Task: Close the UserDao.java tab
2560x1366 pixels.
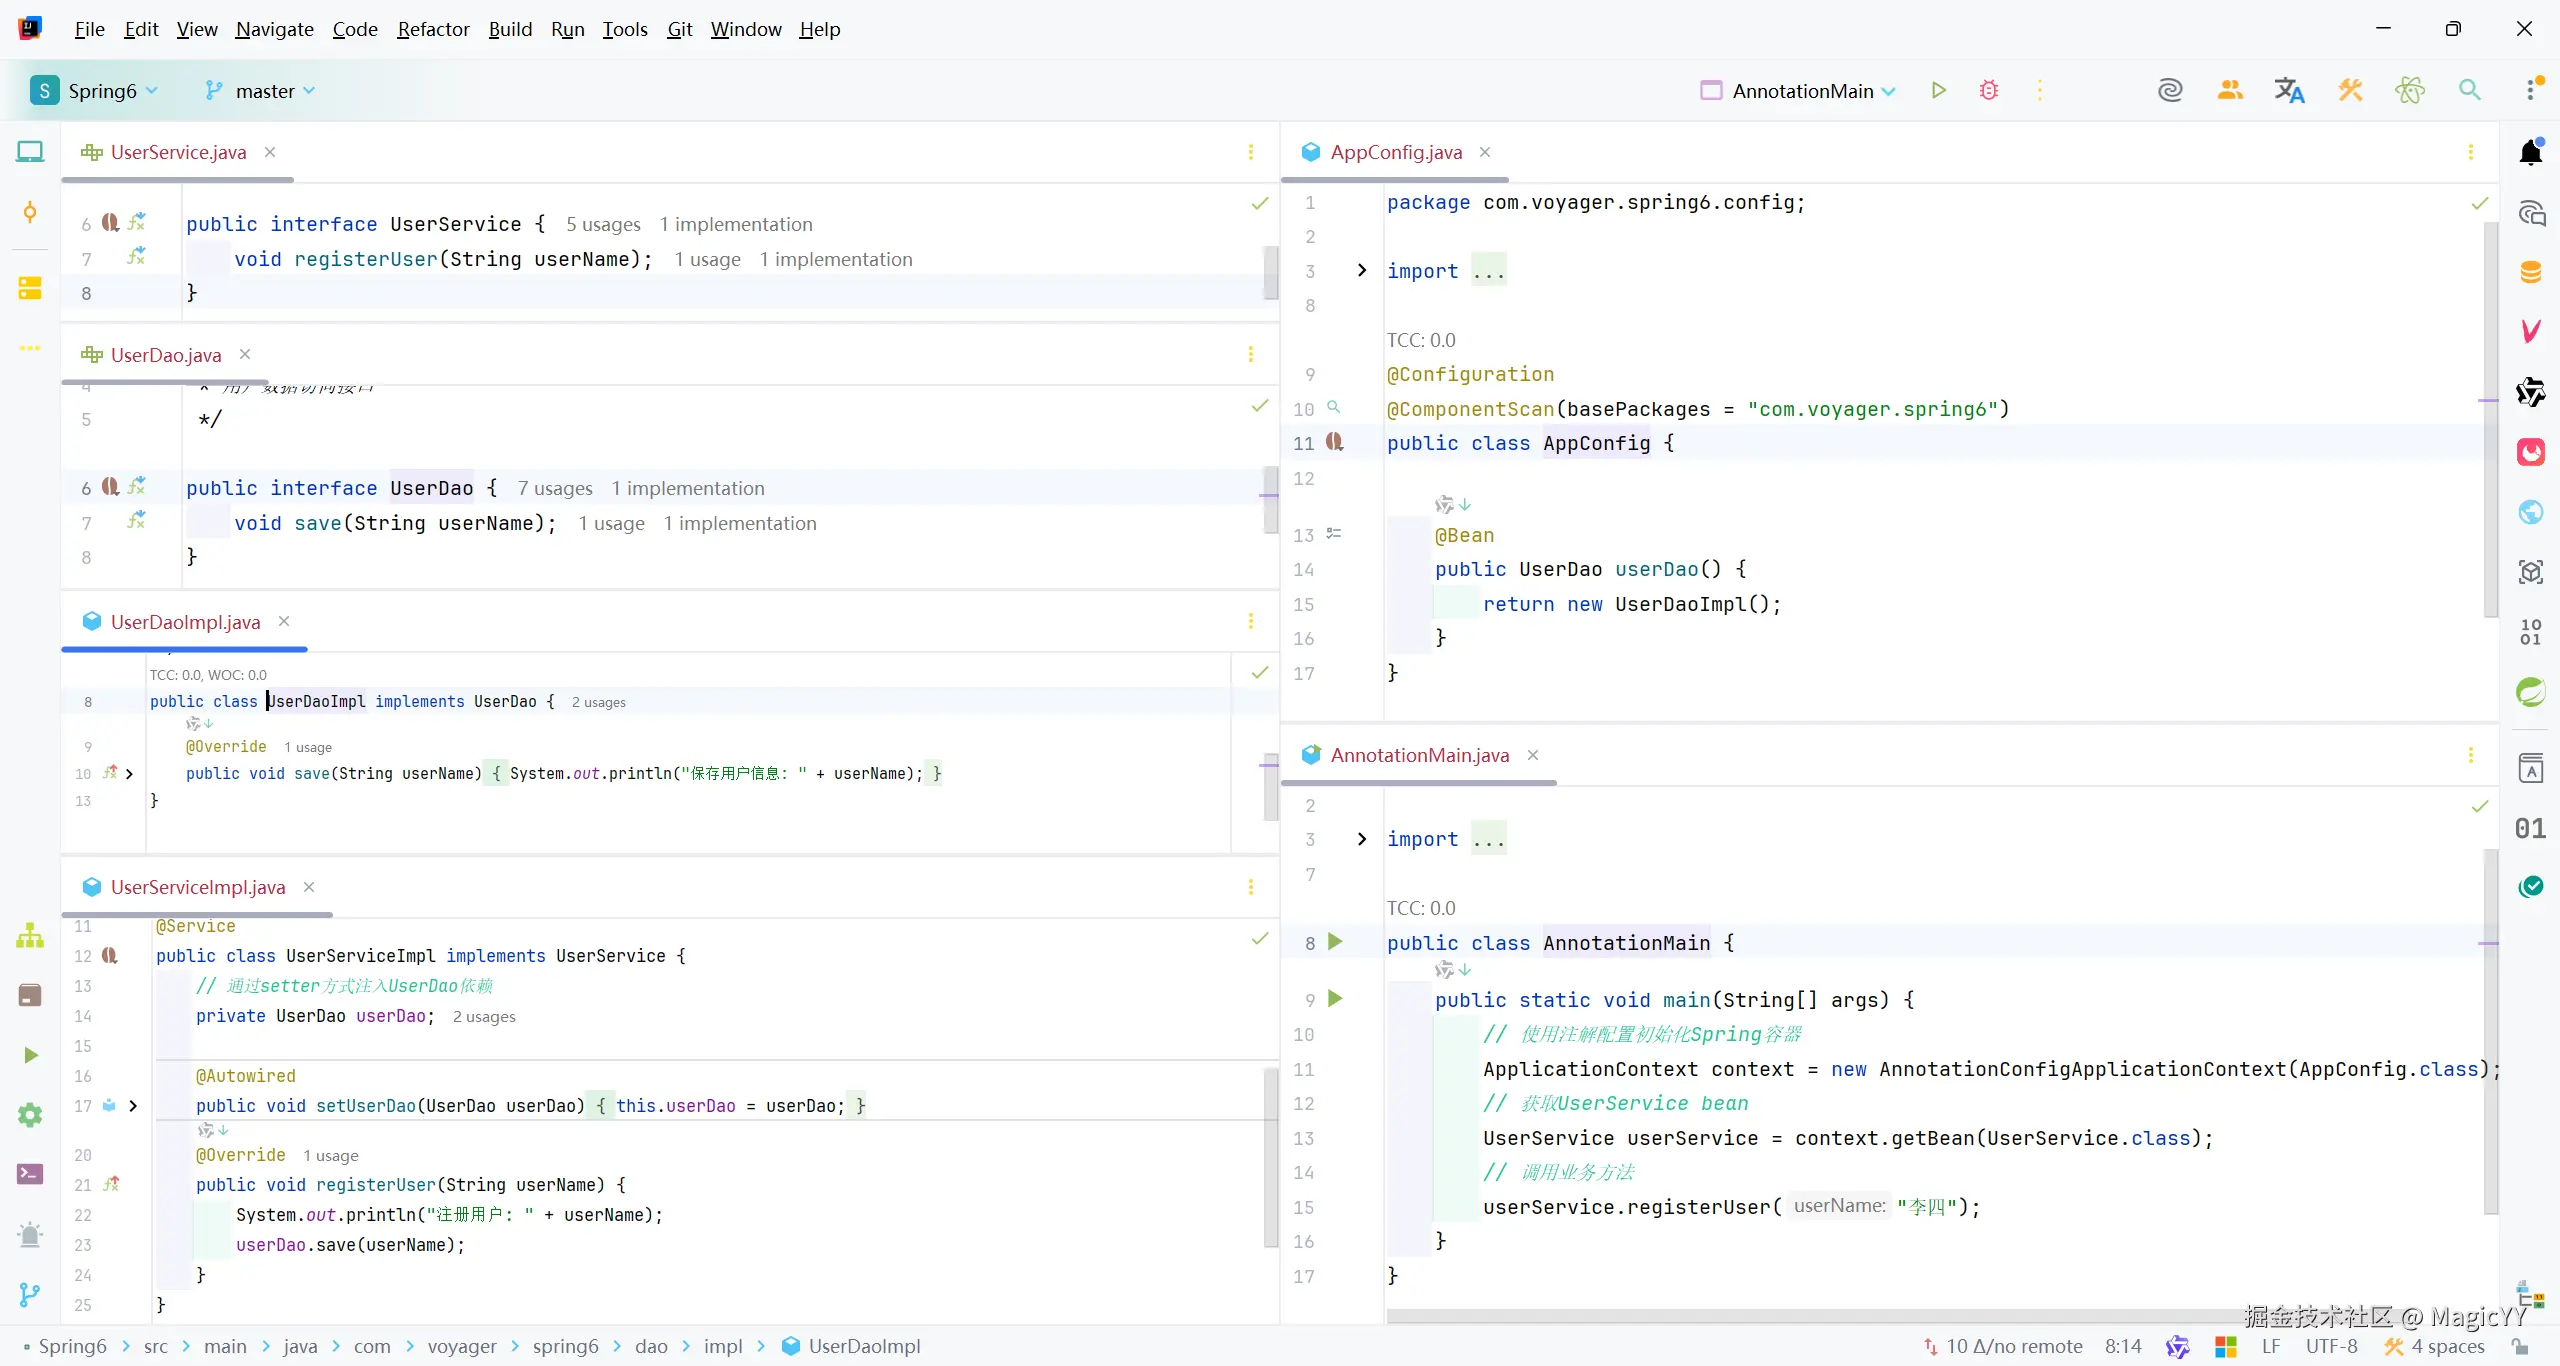Action: [x=245, y=354]
